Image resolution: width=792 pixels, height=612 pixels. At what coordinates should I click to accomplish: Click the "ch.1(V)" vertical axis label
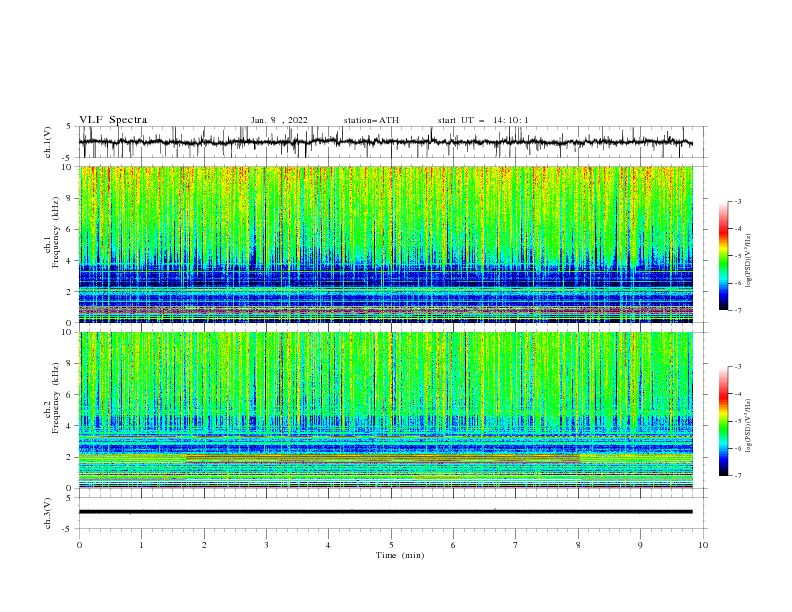tap(48, 142)
